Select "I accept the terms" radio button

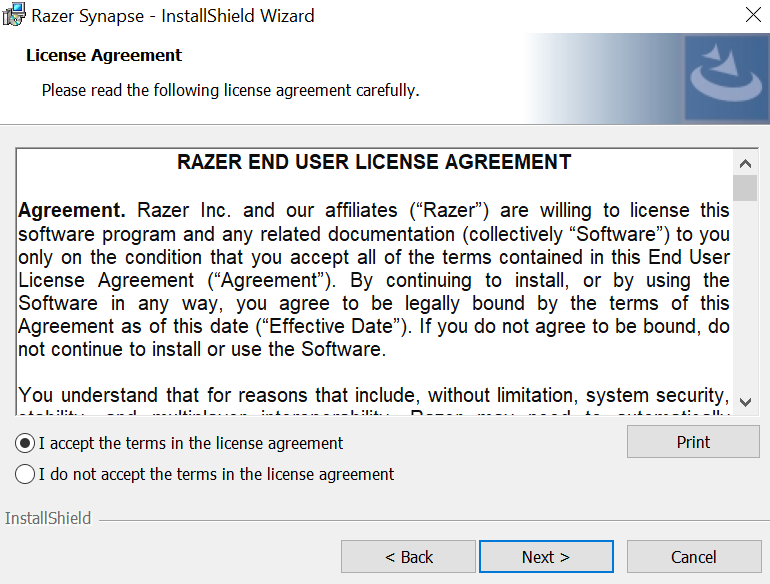pyautogui.click(x=25, y=443)
